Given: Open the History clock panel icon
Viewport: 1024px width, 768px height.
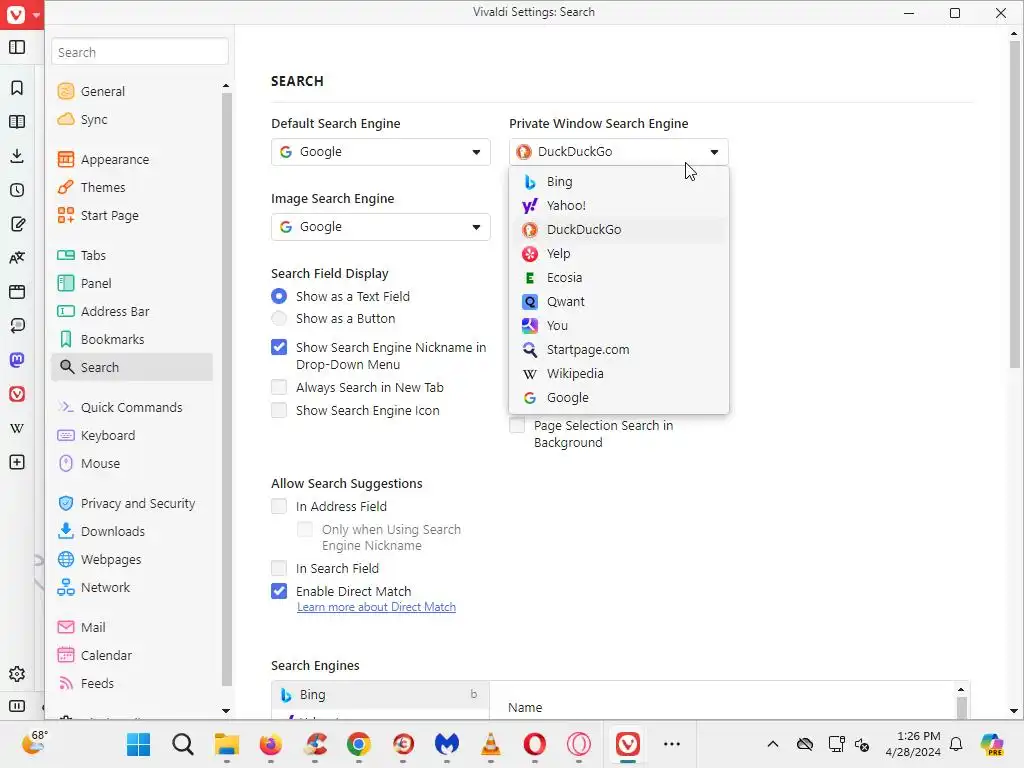Looking at the screenshot, I should point(17,190).
